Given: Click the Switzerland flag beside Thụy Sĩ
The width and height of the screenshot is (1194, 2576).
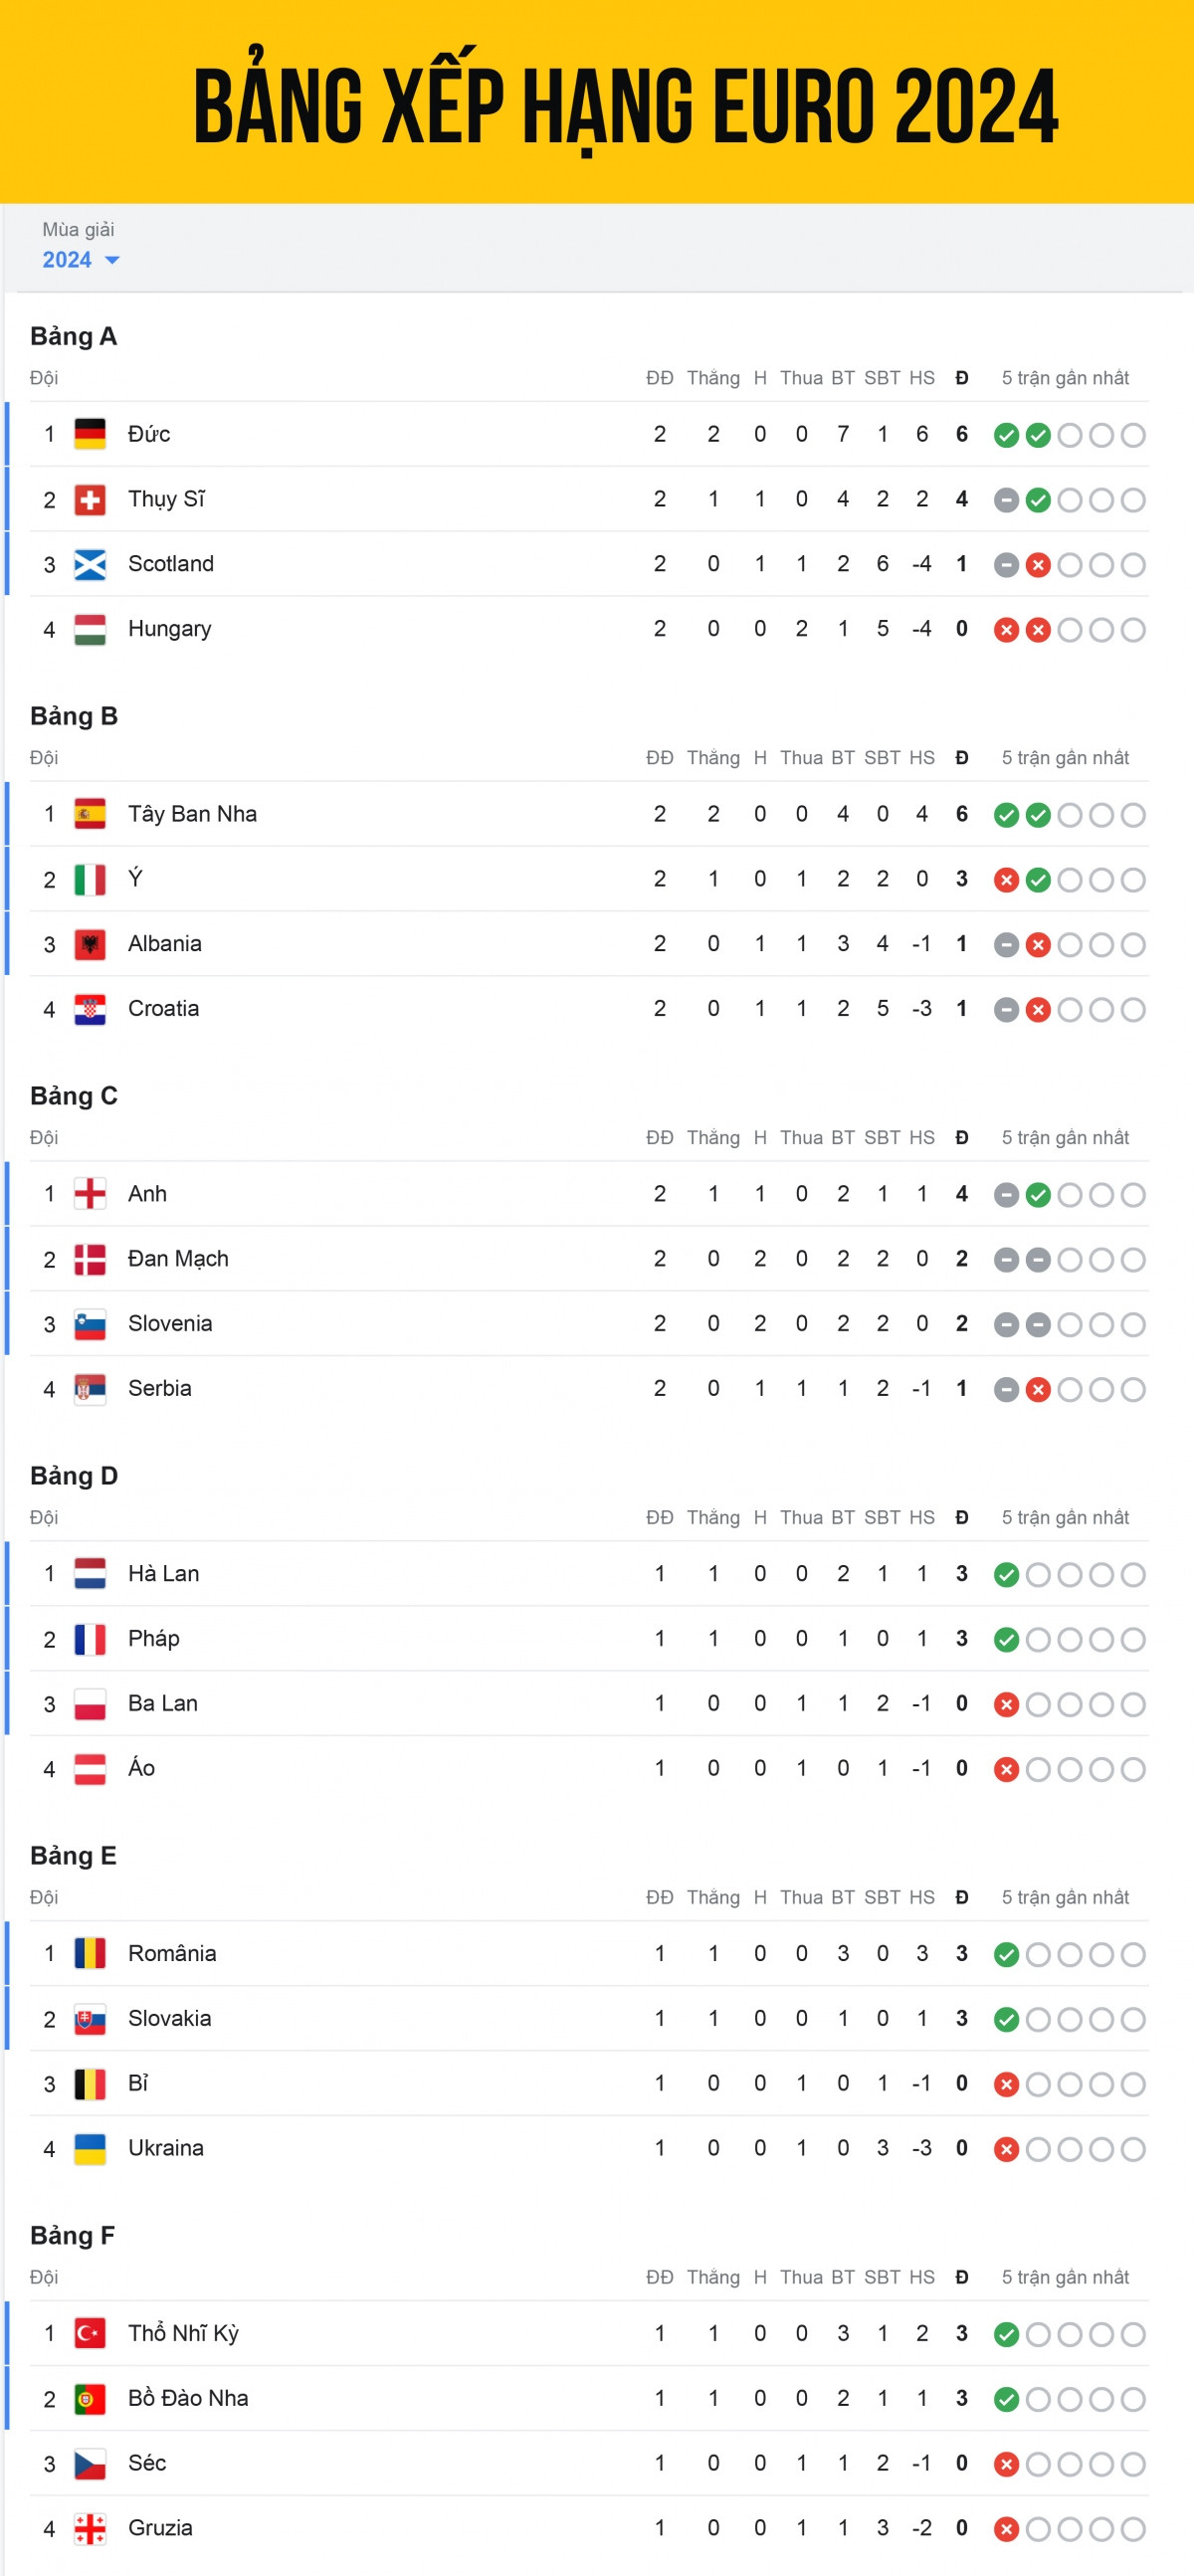Looking at the screenshot, I should point(90,499).
